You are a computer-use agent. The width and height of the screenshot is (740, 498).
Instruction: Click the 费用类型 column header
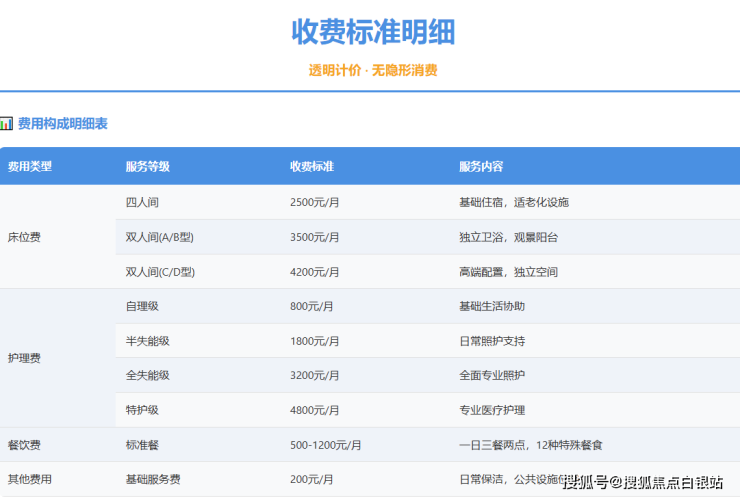(30, 167)
